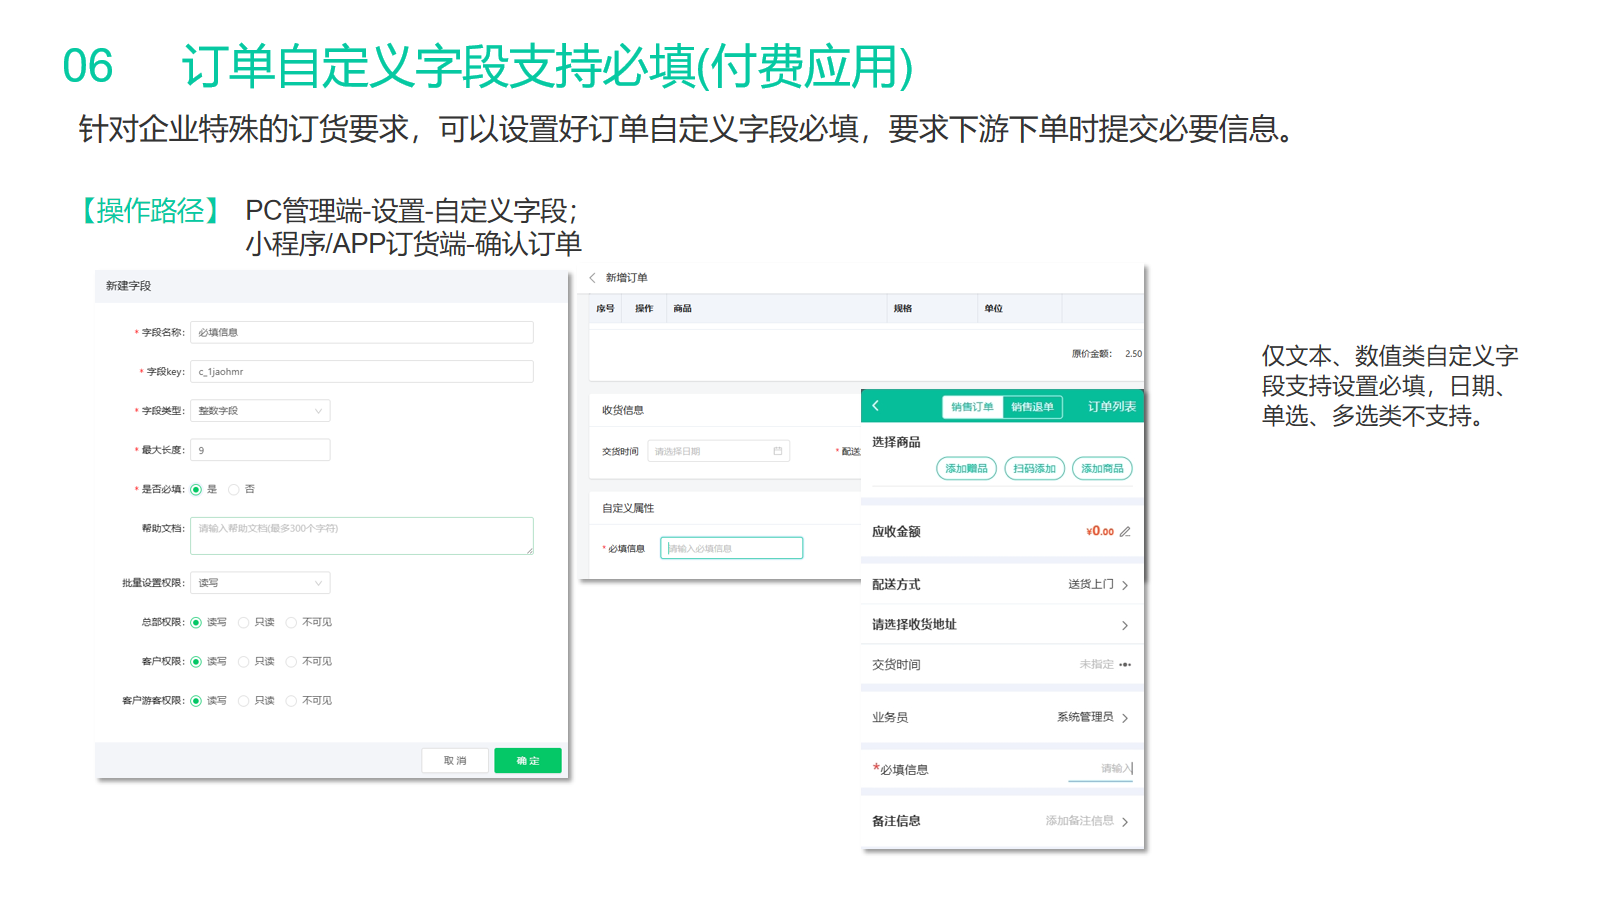This screenshot has height=900, width=1600.
Task: Click the pencil edit icon next to ¥0.00
Action: coord(1125,532)
